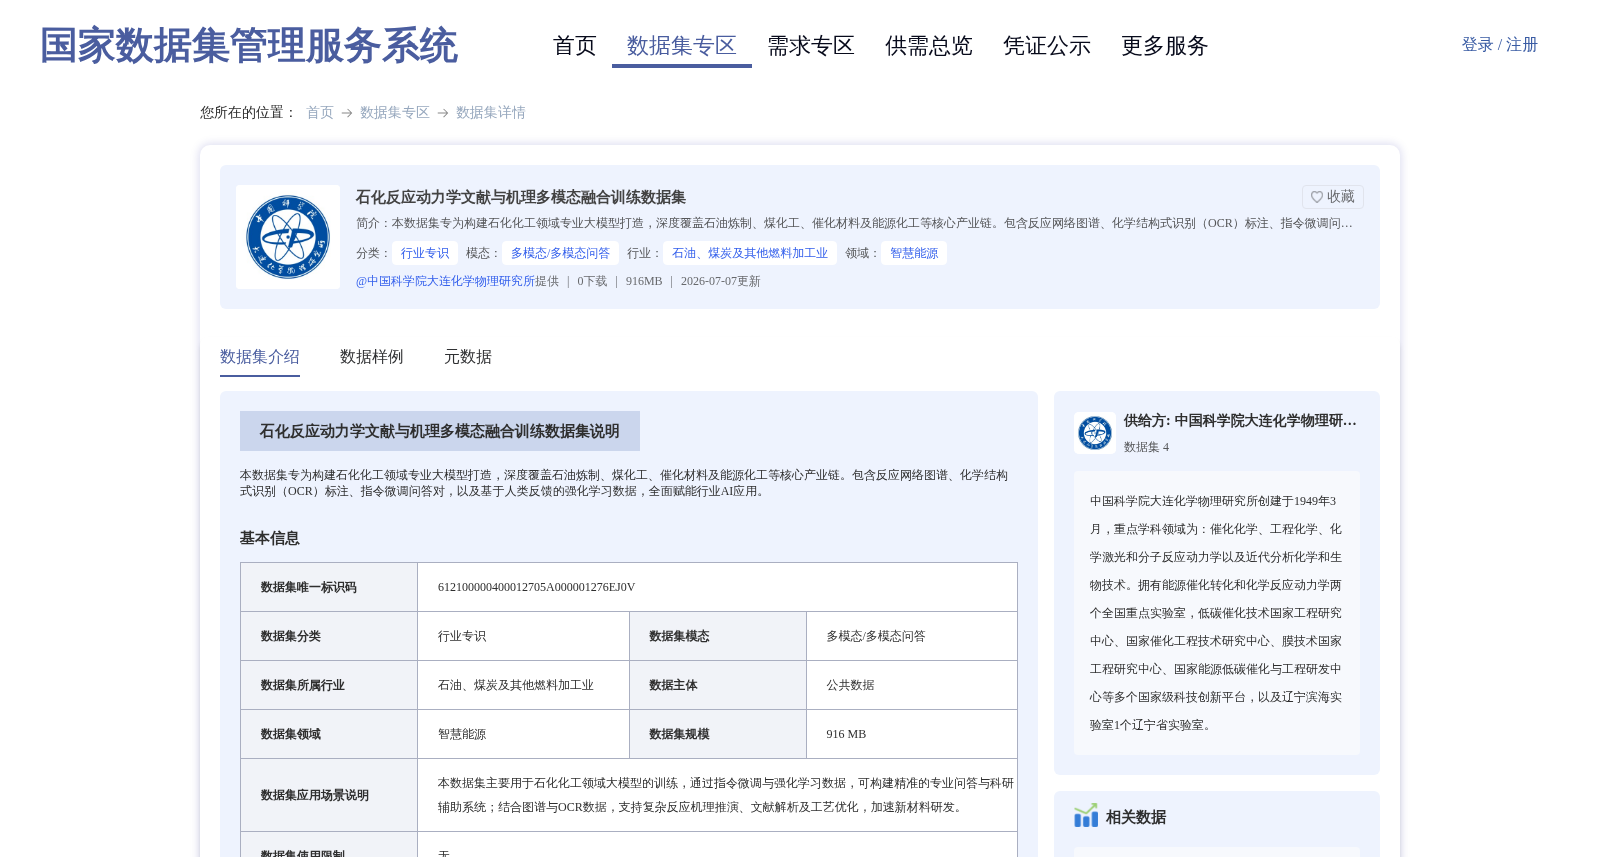The height and width of the screenshot is (857, 1600).
Task: Click the heart icon on 收藏 button
Action: pyautogui.click(x=1317, y=197)
